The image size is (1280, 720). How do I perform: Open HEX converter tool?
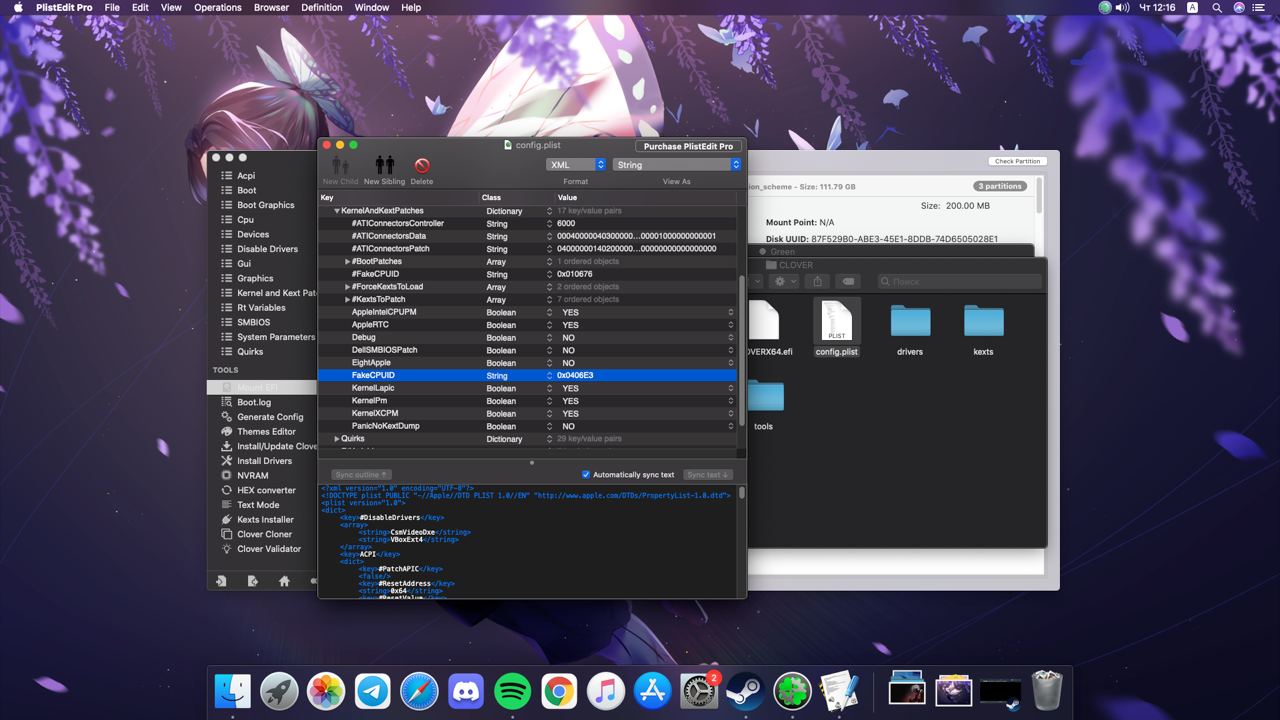[266, 490]
